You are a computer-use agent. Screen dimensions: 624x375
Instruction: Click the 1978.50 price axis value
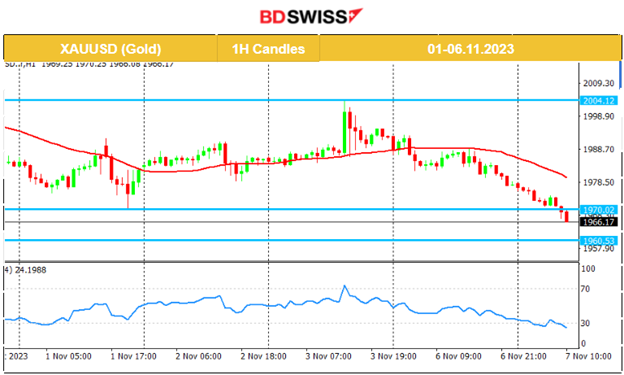599,182
